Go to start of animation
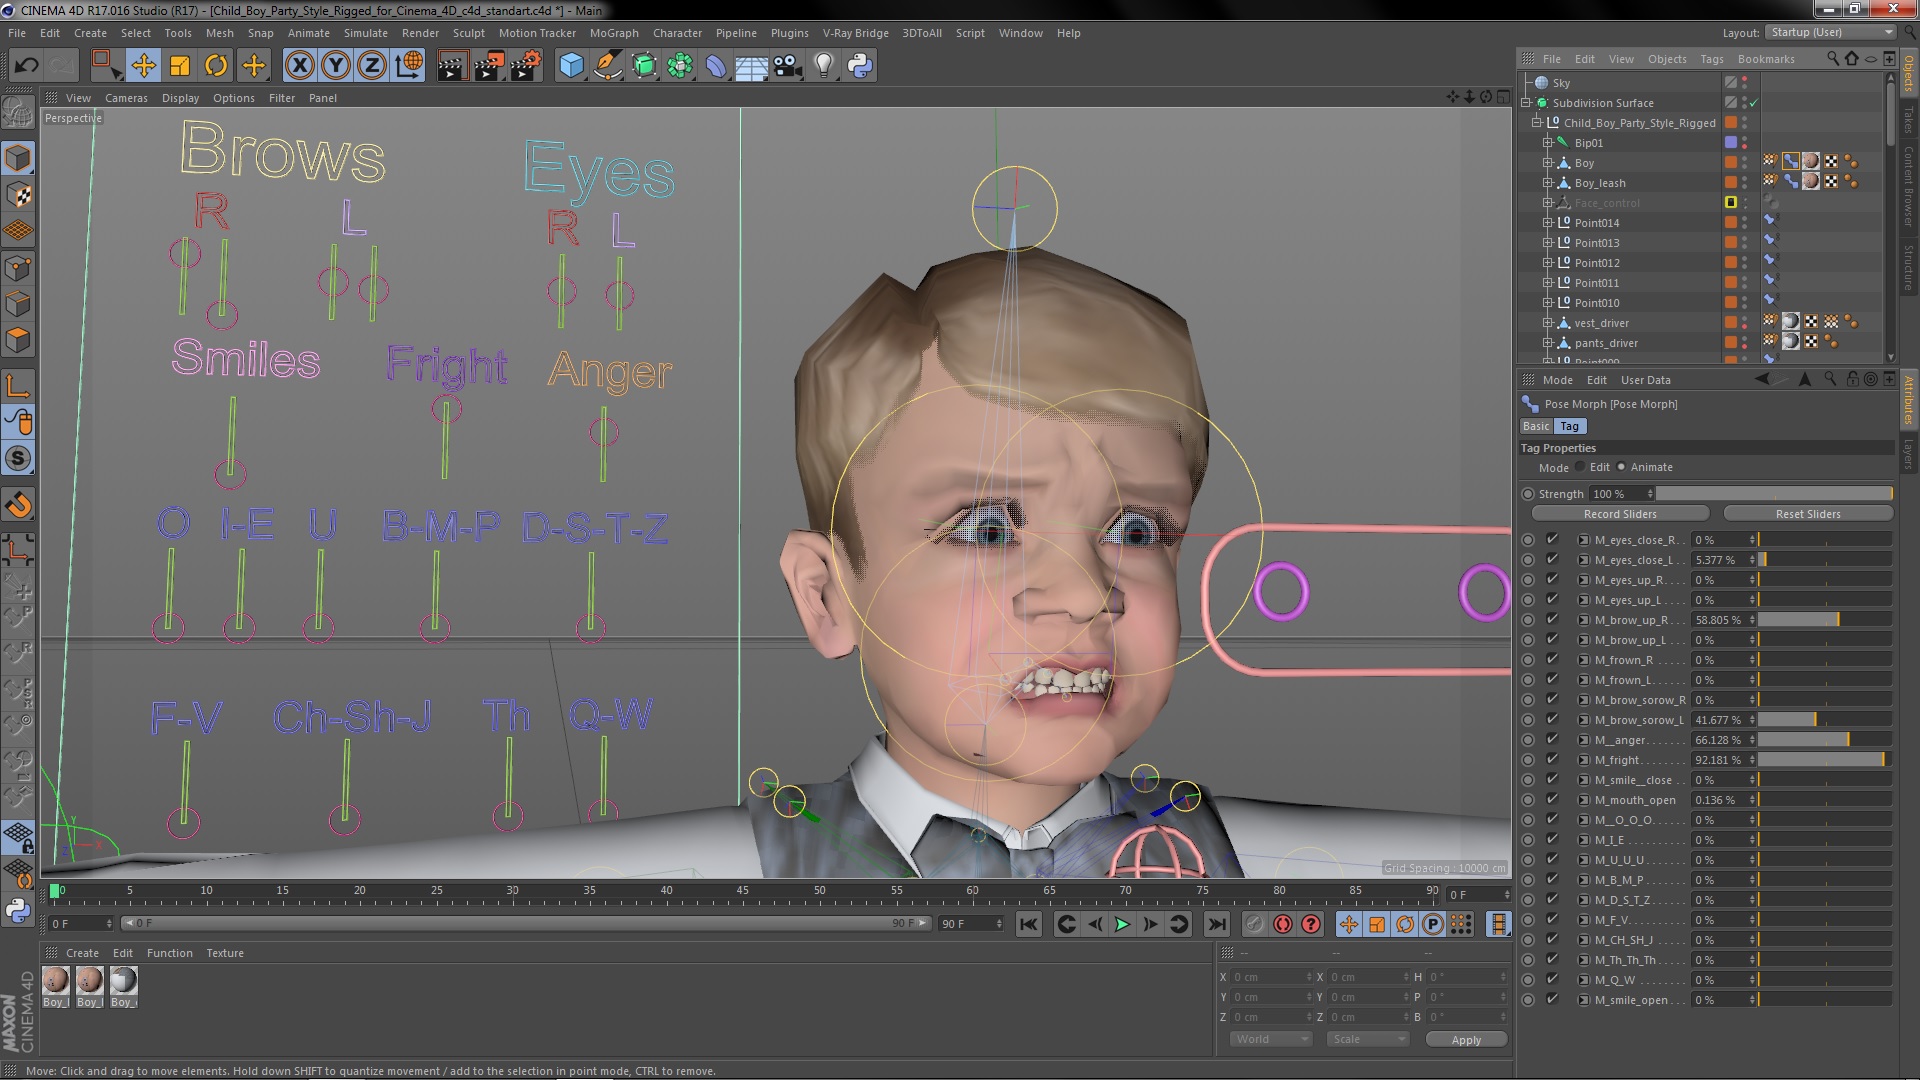 [x=1028, y=924]
